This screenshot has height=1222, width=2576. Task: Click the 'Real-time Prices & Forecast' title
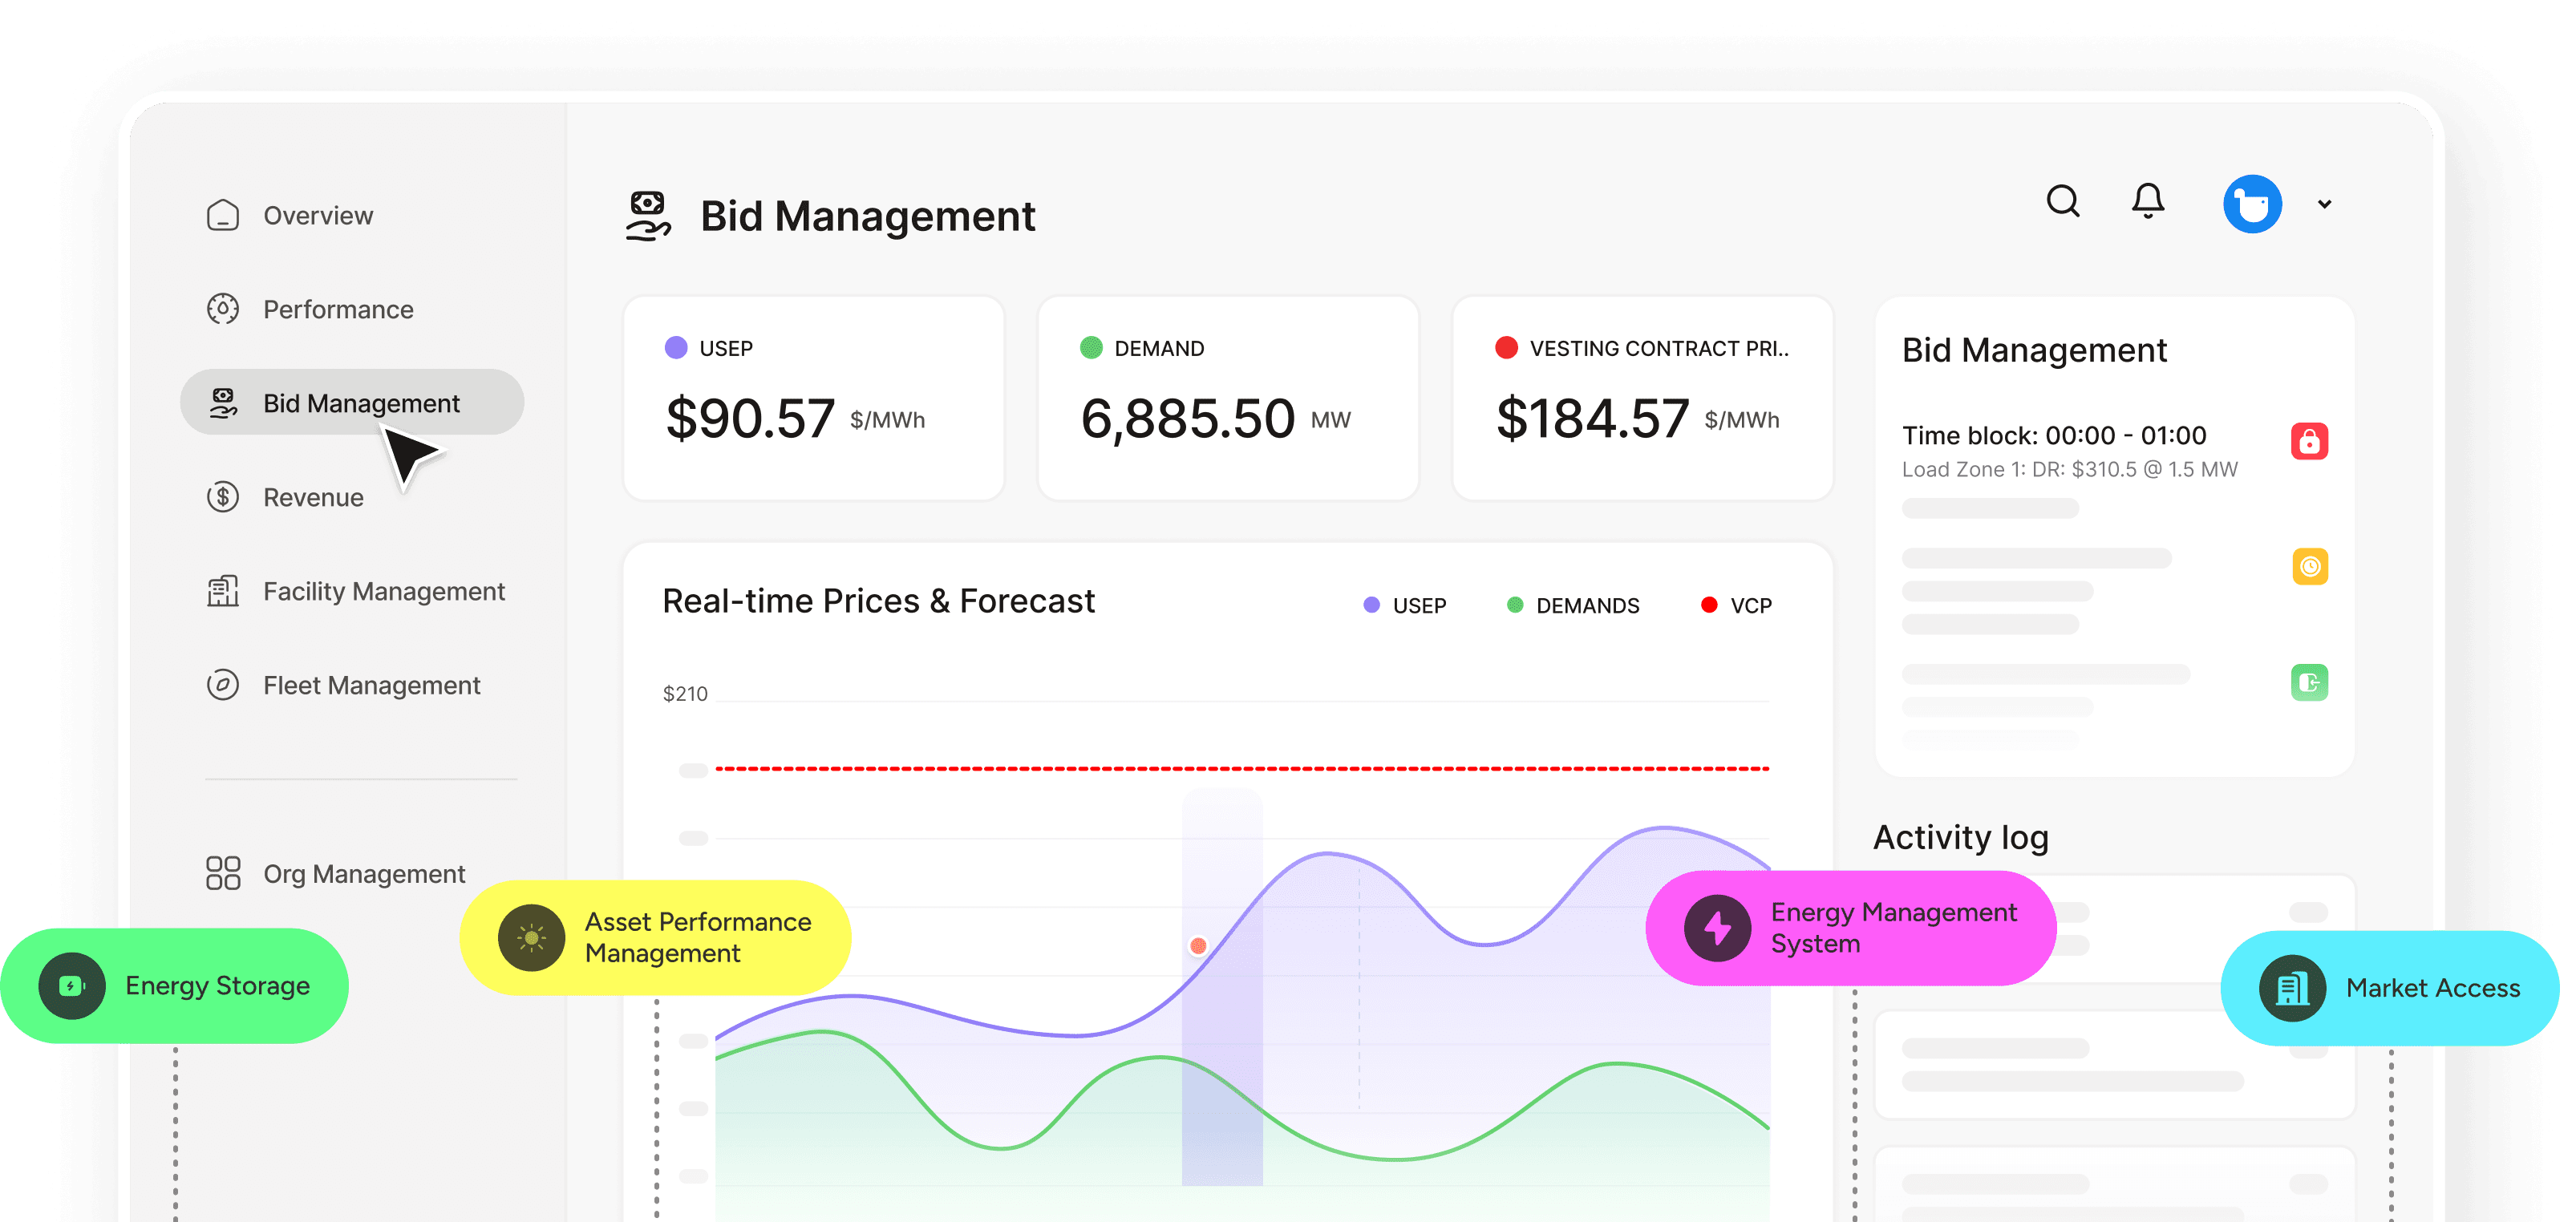point(878,601)
